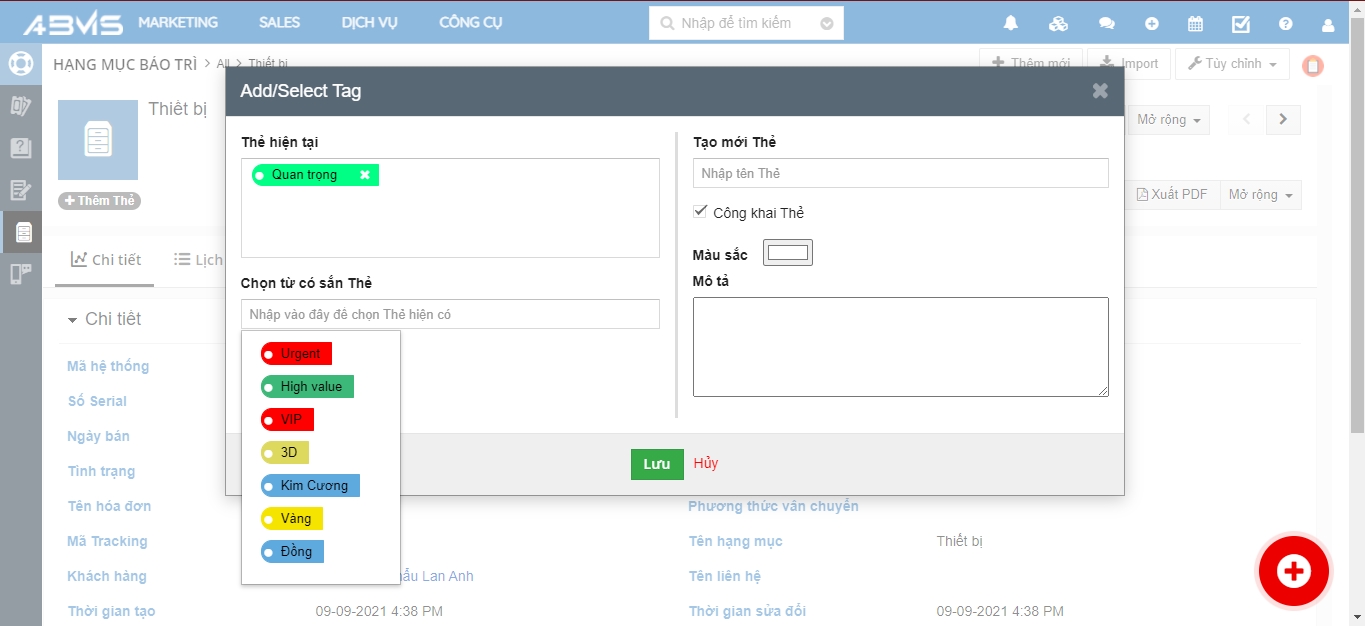The width and height of the screenshot is (1365, 626).
Task: Collapse the Chi tiết section
Action: (x=72, y=320)
